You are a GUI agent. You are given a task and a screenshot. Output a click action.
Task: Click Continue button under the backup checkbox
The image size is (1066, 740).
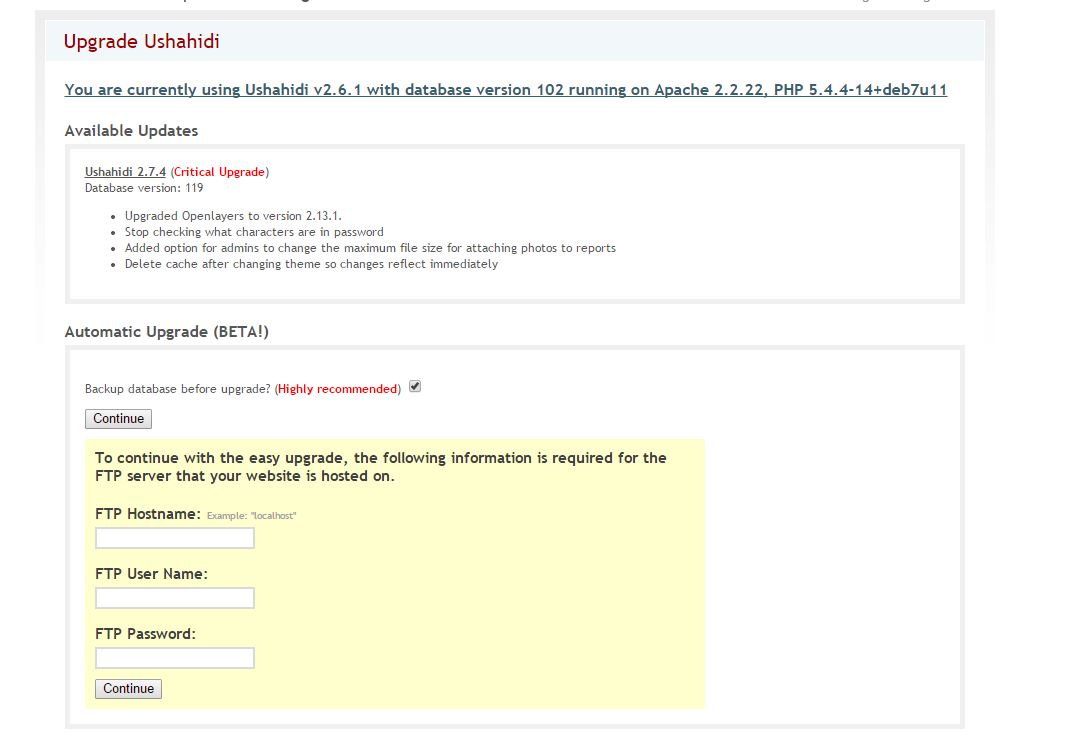tap(118, 419)
